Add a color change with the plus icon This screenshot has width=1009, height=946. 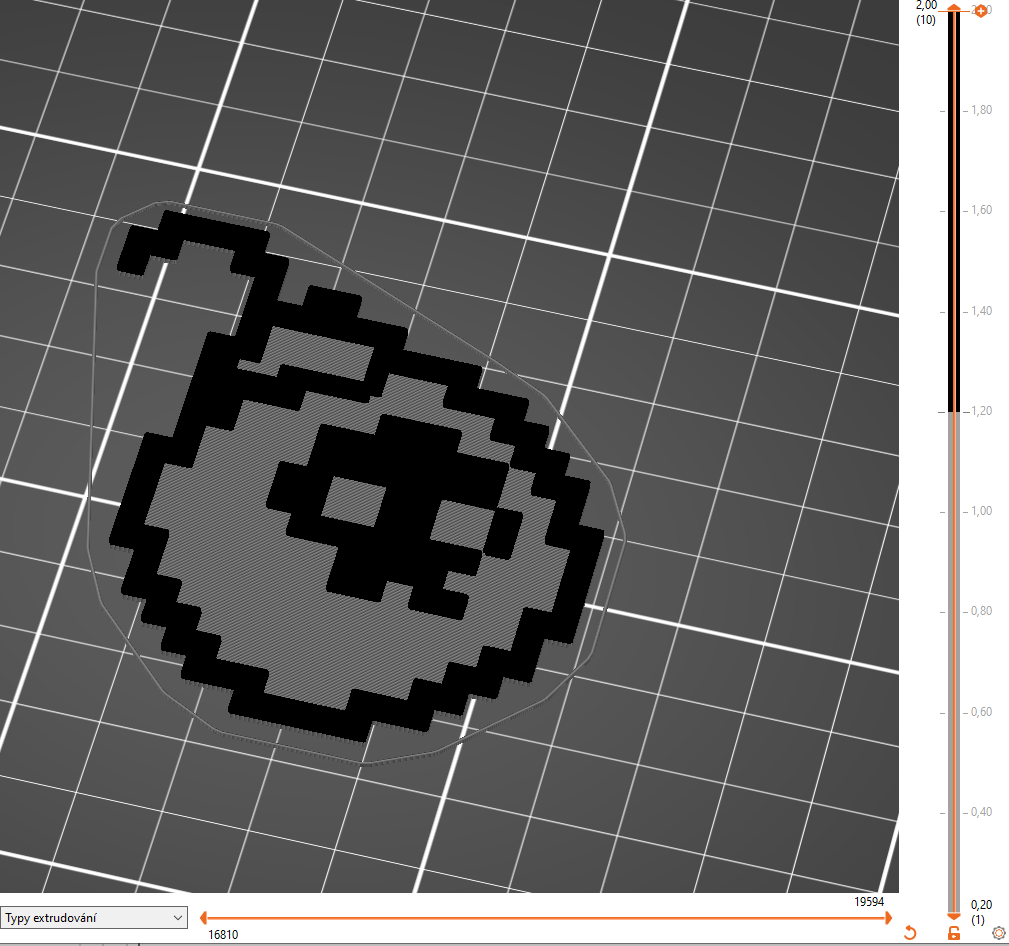(981, 11)
